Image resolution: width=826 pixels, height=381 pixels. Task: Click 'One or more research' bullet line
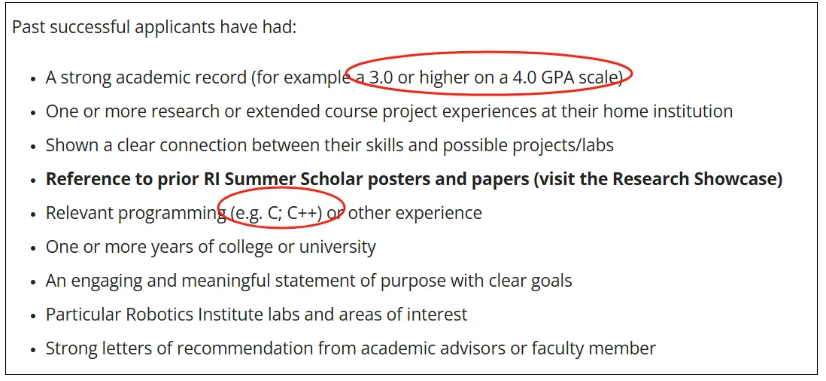(x=389, y=112)
